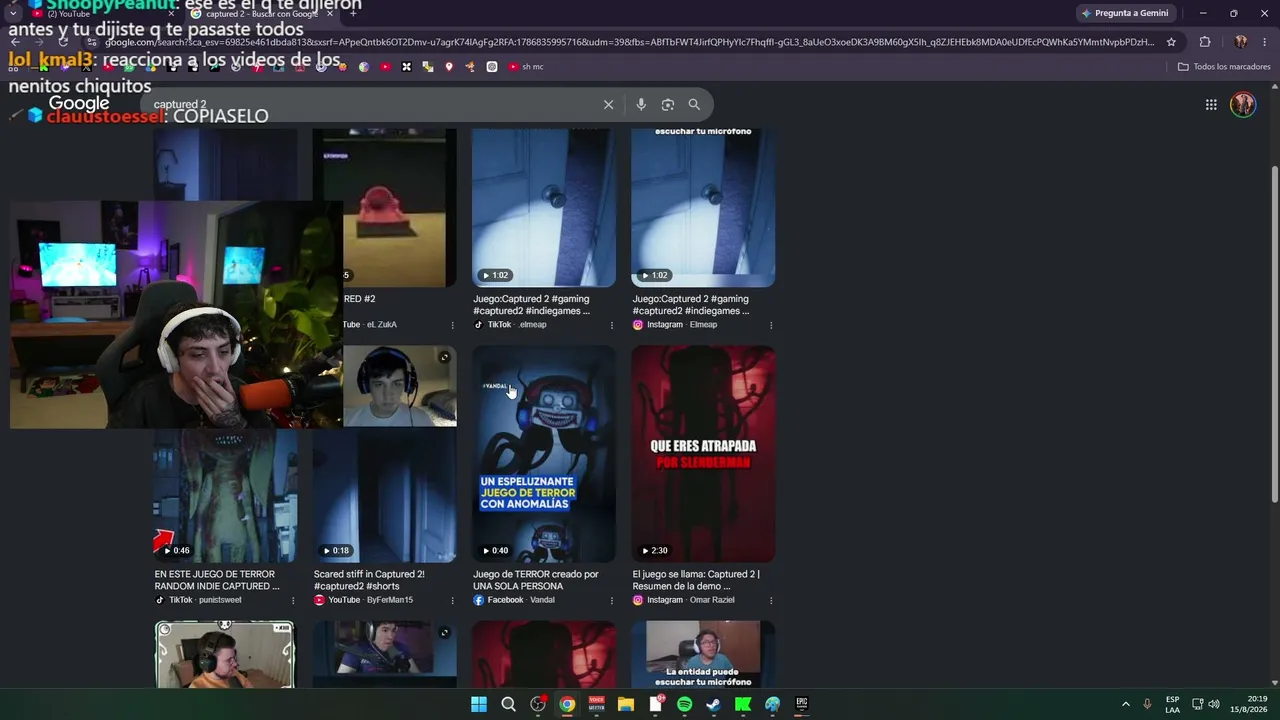
Task: Play 'UN ESPELUZNANTE JUEGO DE TERROR' video thumbnail
Action: [544, 454]
